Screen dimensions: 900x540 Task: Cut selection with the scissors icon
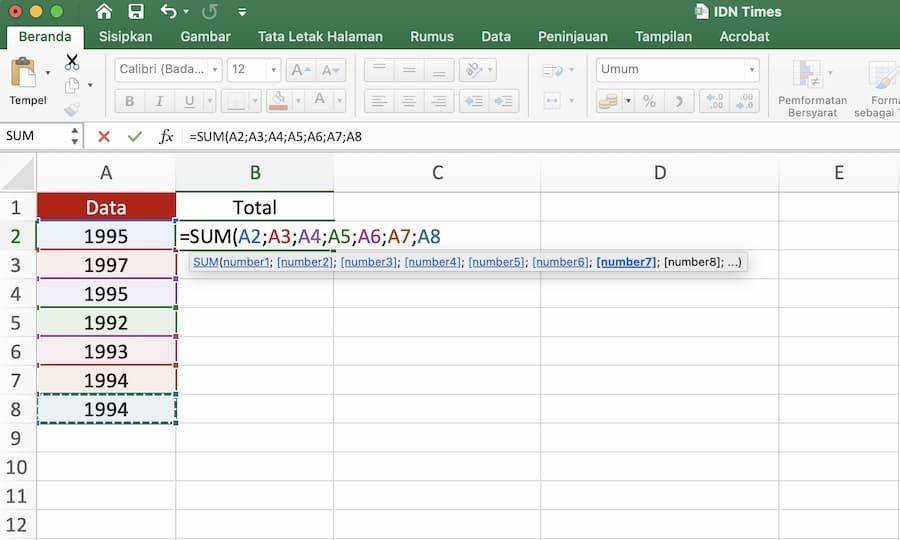pyautogui.click(x=72, y=61)
